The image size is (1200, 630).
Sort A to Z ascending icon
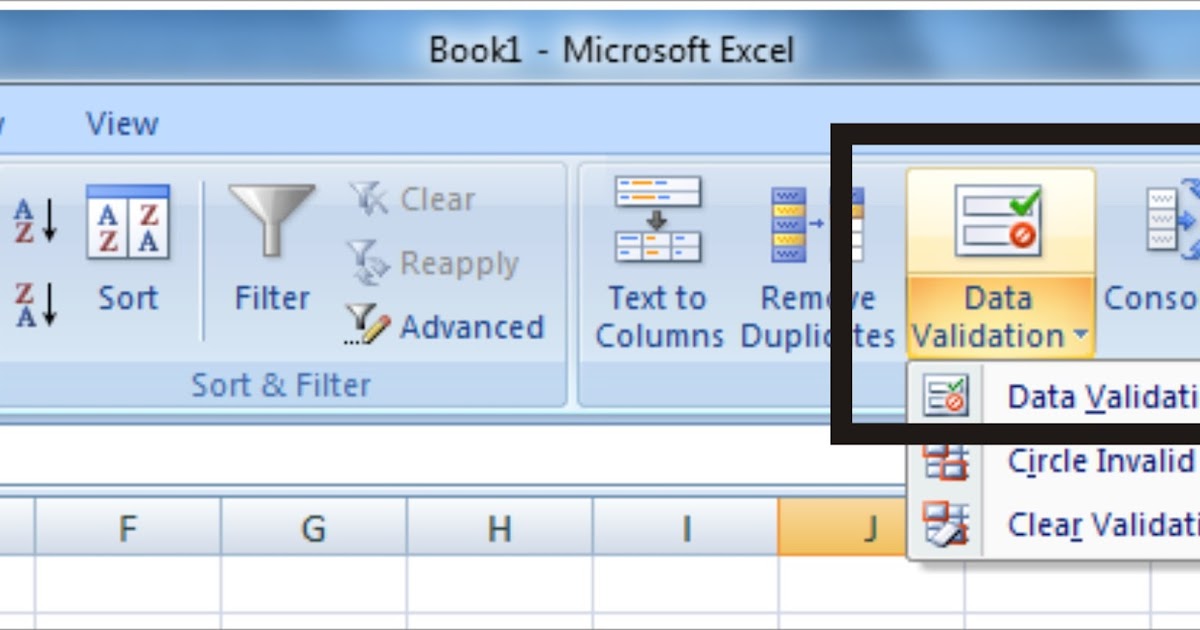pos(34,220)
